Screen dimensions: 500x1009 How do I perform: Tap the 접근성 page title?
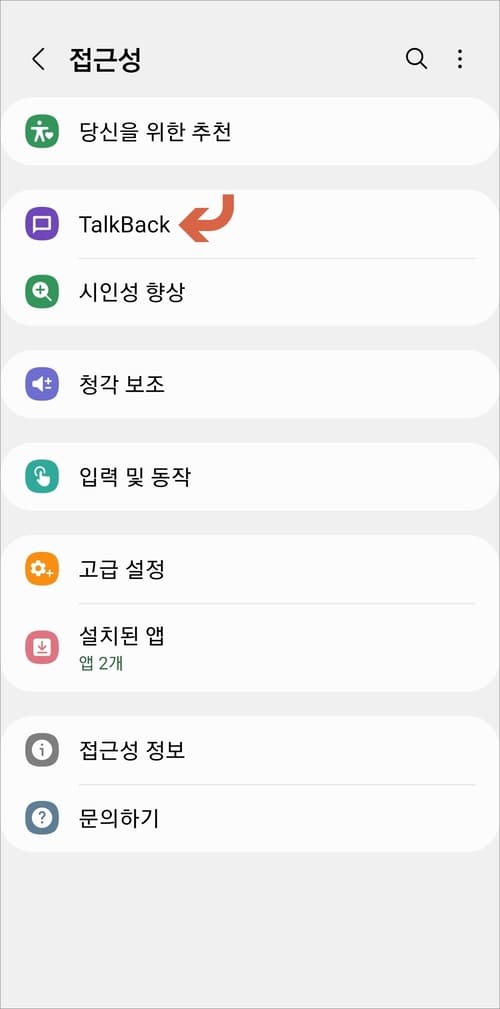pyautogui.click(x=105, y=59)
